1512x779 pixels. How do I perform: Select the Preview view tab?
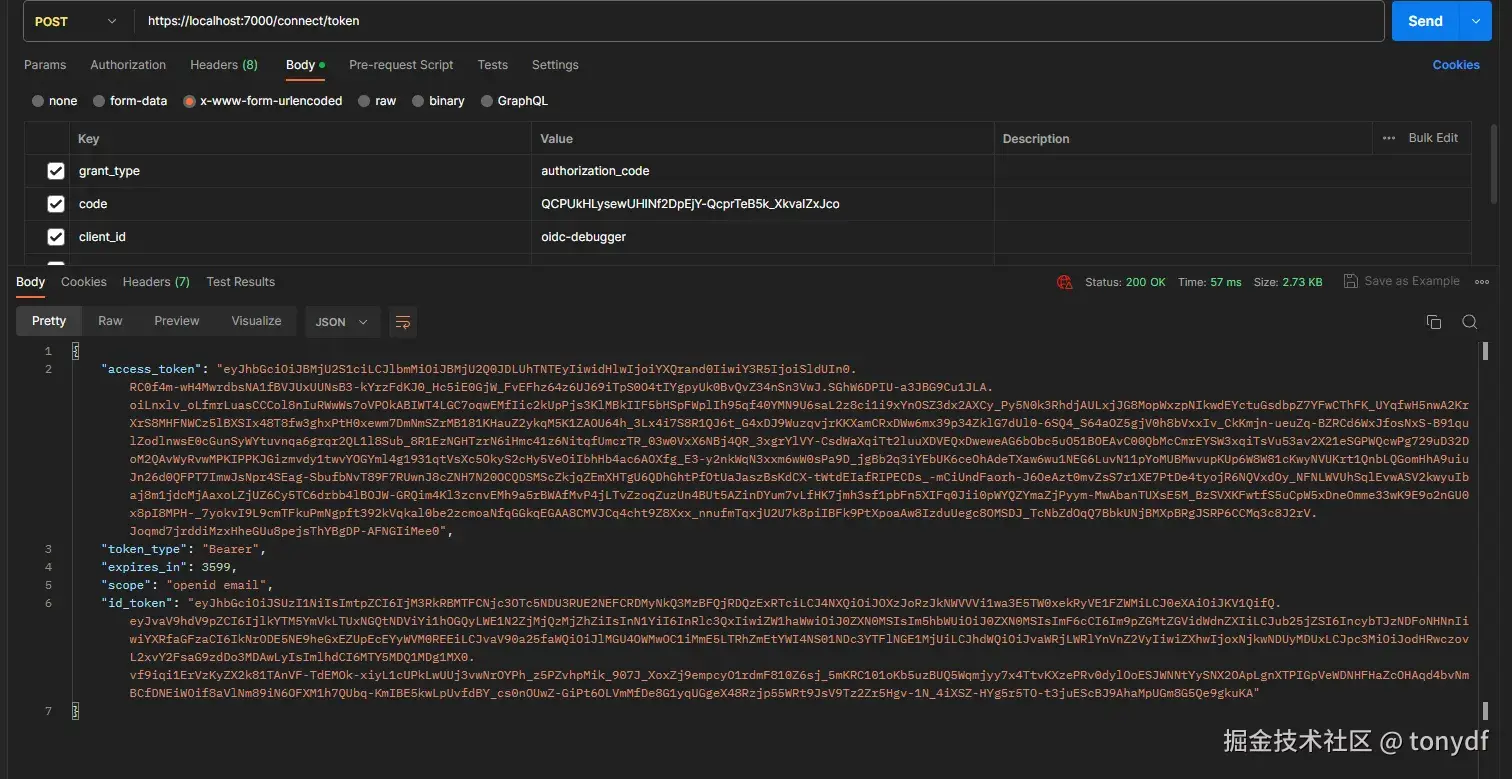tap(176, 321)
